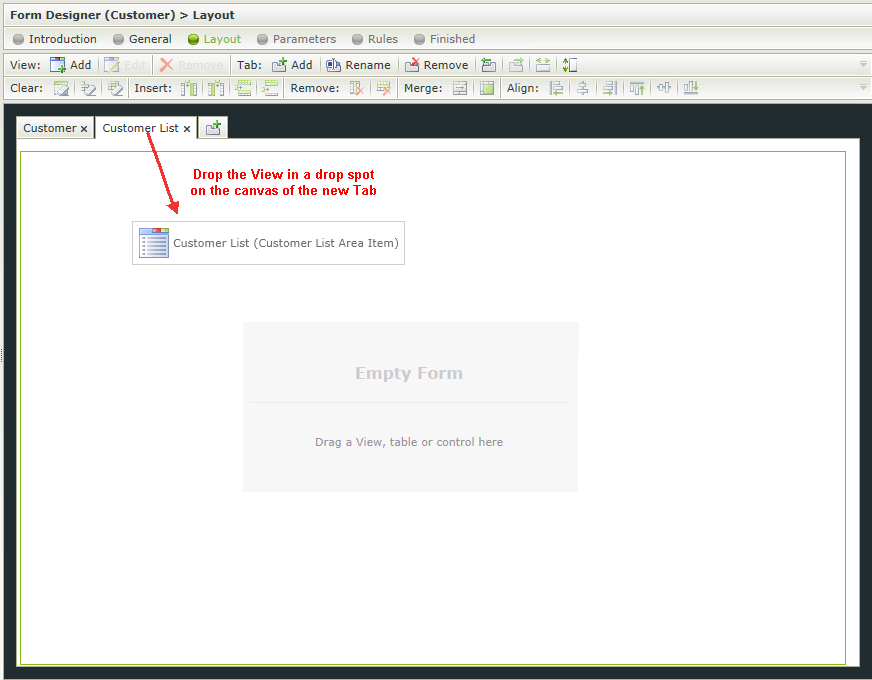Align content to vertical middle
This screenshot has height=680, width=872.
tap(664, 88)
